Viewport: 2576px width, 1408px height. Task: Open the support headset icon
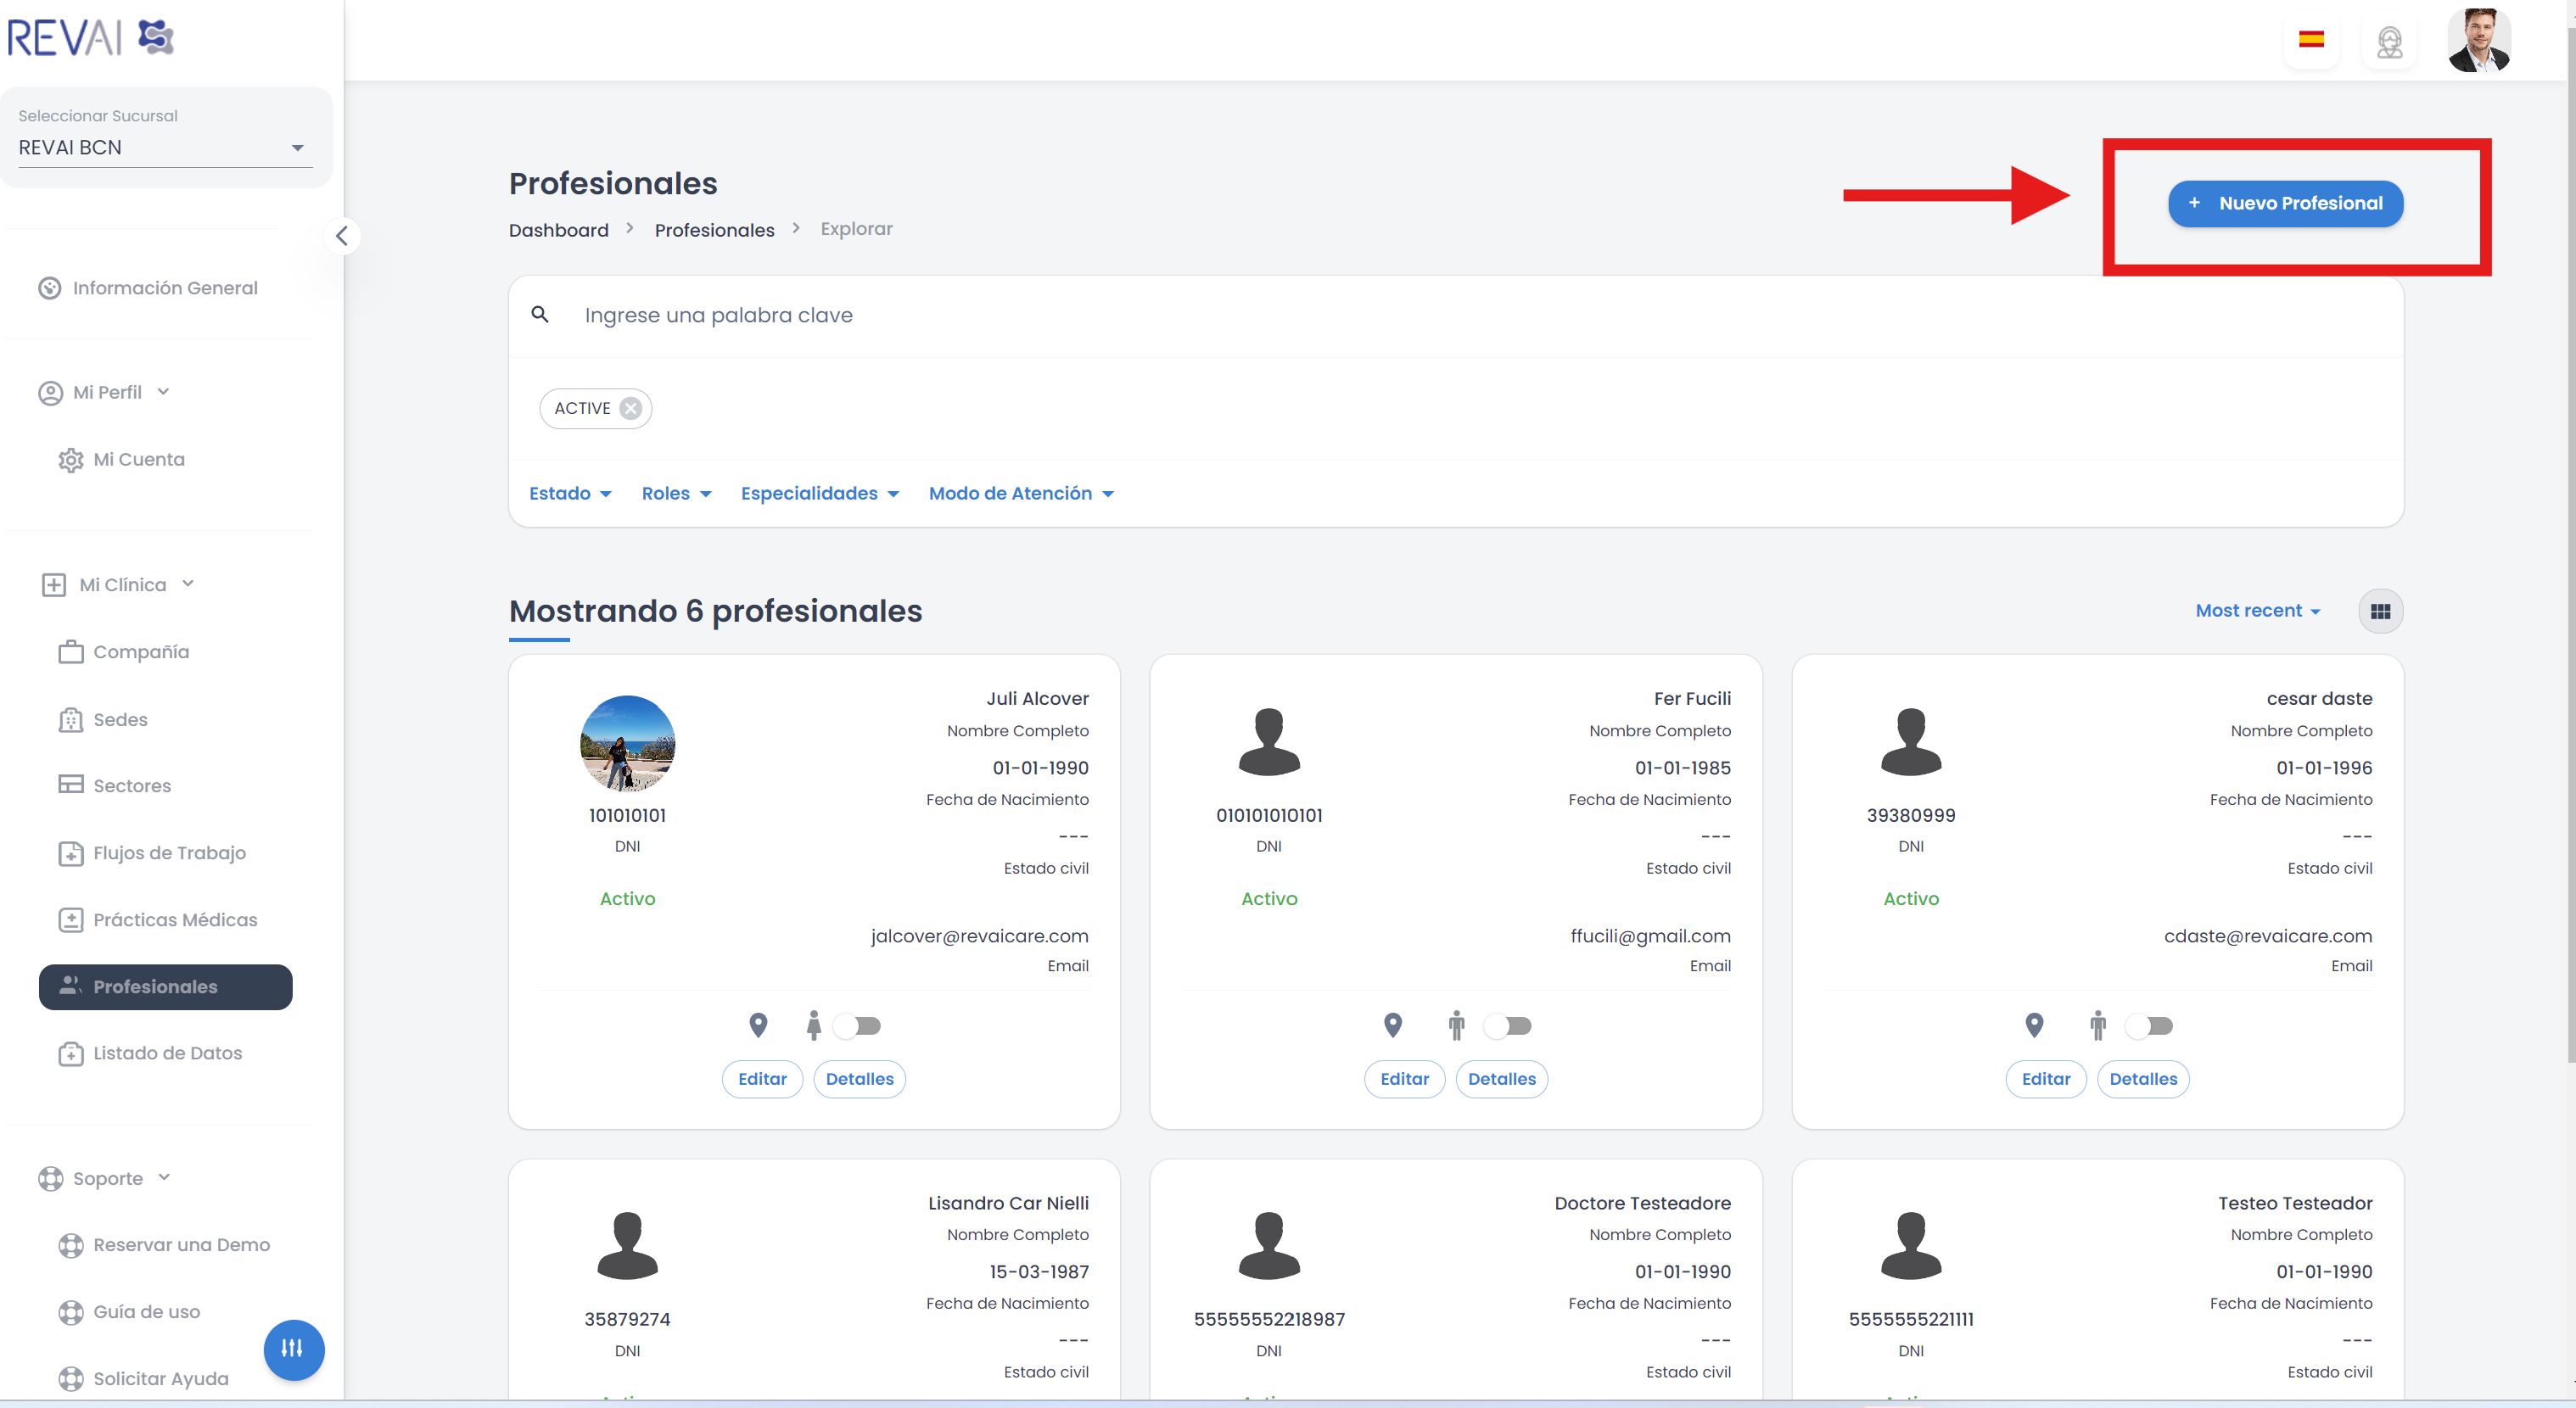click(x=2389, y=42)
